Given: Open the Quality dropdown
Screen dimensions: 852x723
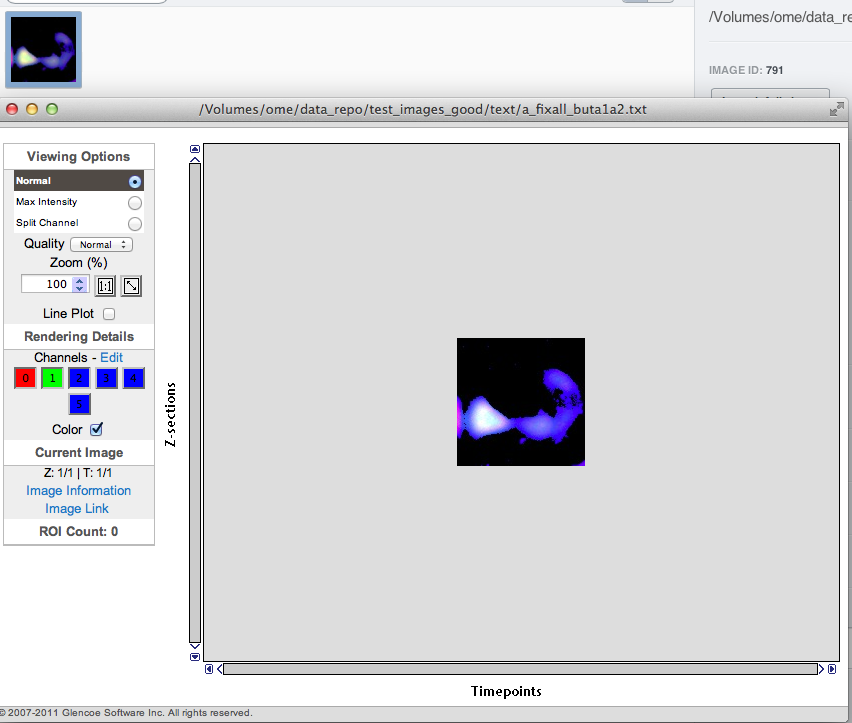Looking at the screenshot, I should pyautogui.click(x=102, y=244).
